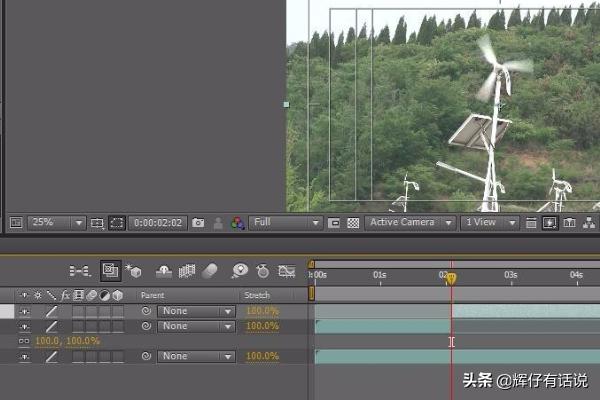The image size is (600, 400).
Task: Click the Show Snapshot person icon
Action: [x=218, y=223]
